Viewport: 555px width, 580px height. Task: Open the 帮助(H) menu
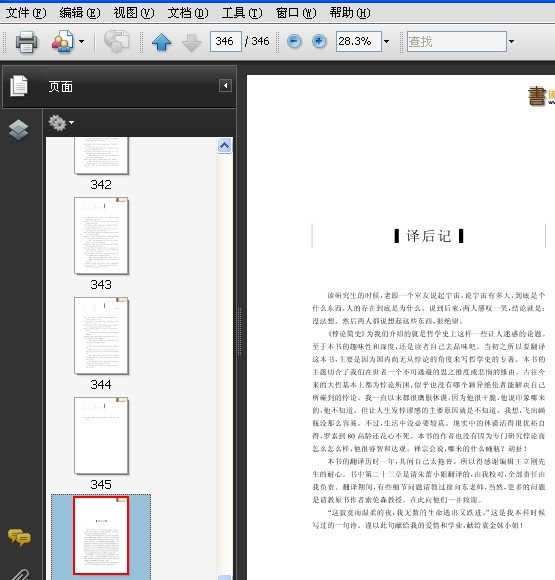point(350,13)
